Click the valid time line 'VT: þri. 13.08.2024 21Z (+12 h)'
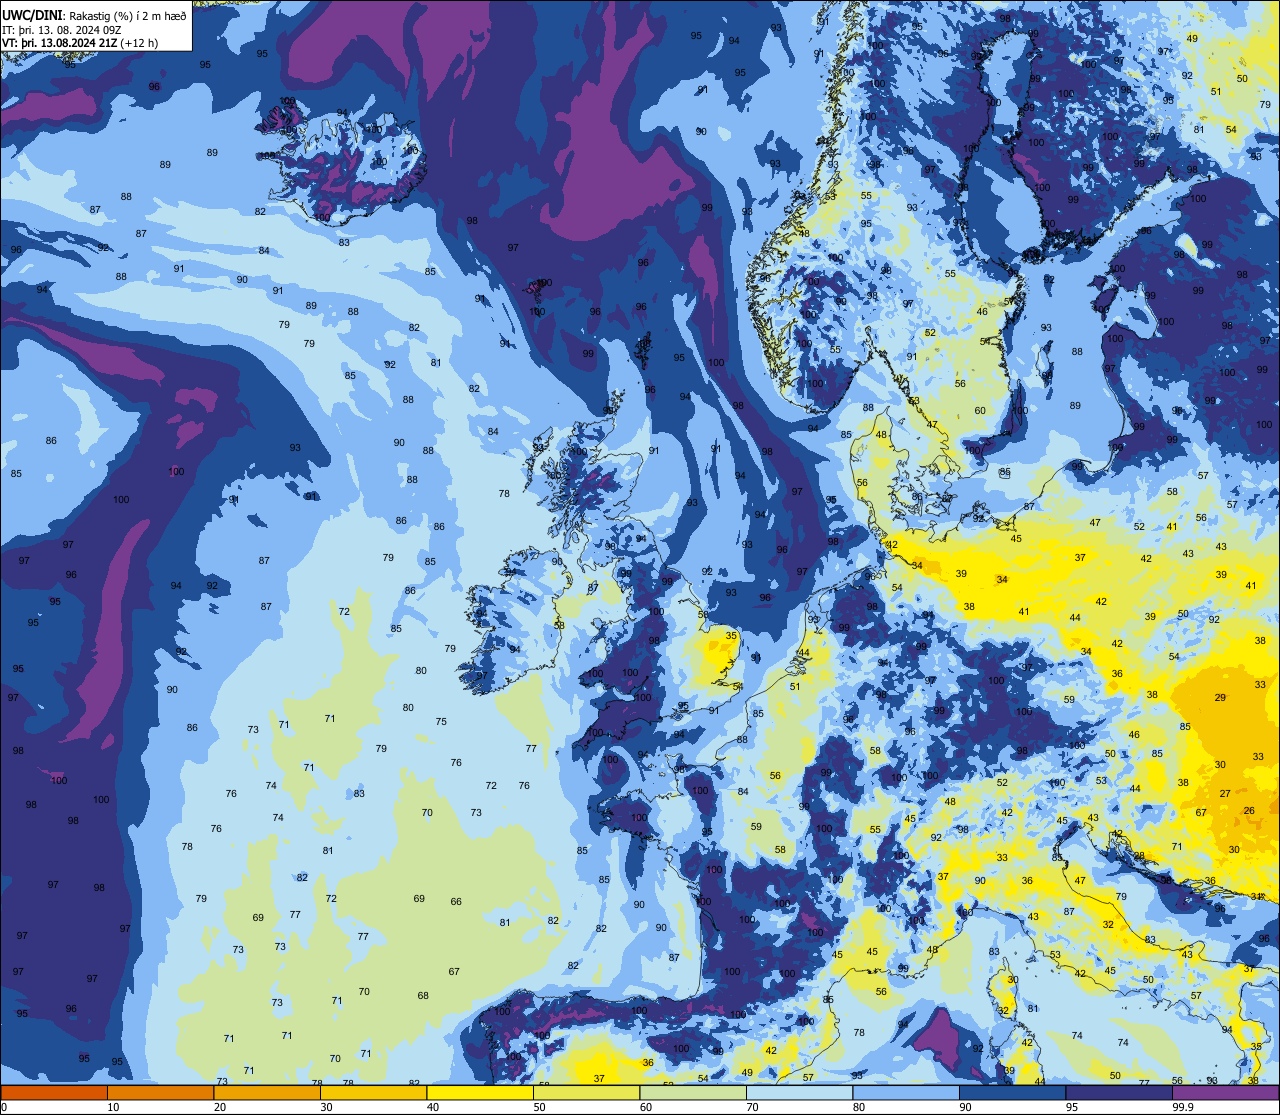 click(x=80, y=43)
